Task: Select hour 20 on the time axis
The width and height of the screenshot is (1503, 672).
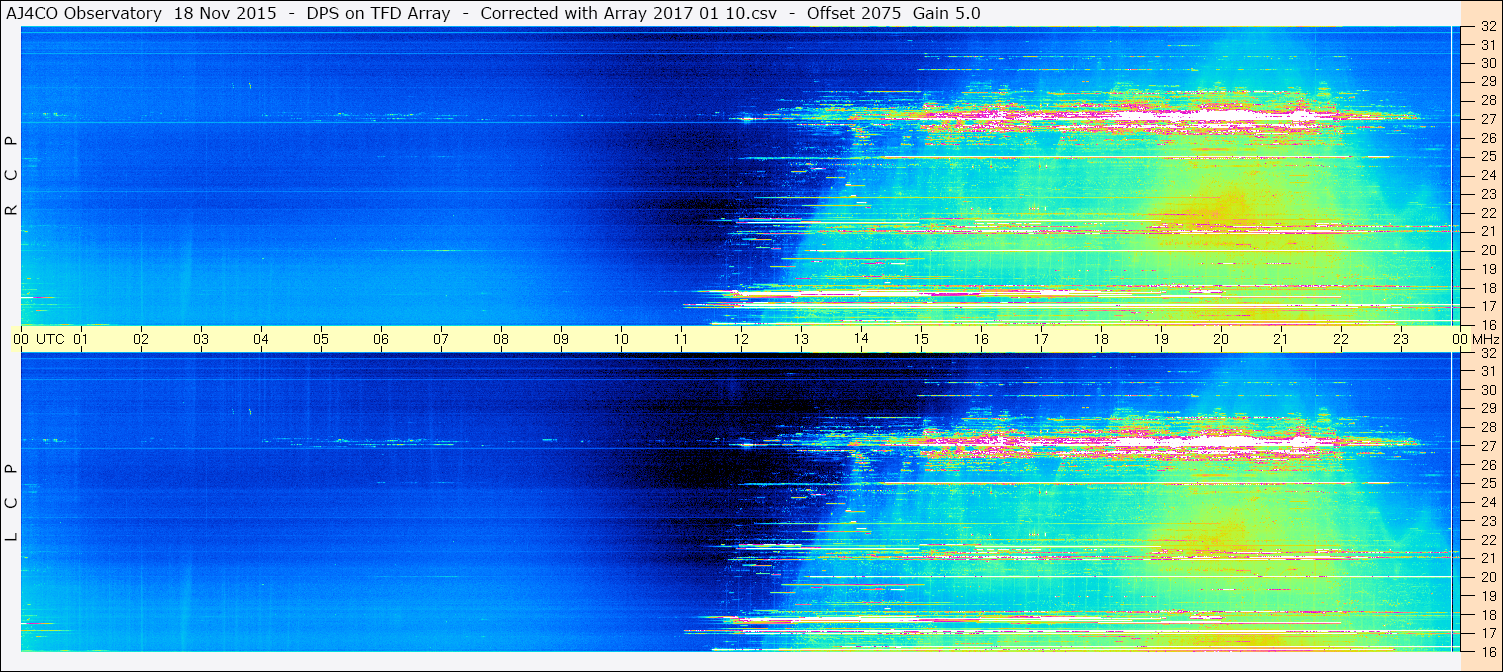Action: point(1221,339)
